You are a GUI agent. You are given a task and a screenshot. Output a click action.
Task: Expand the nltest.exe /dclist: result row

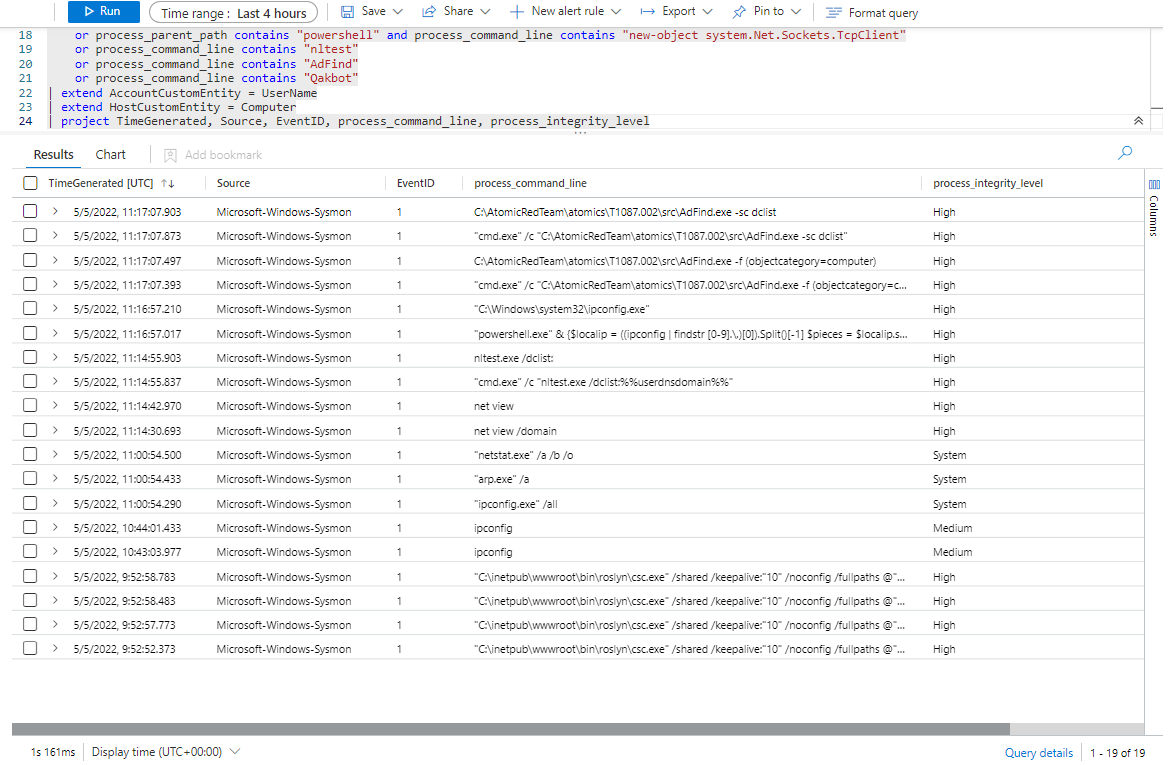[55, 358]
